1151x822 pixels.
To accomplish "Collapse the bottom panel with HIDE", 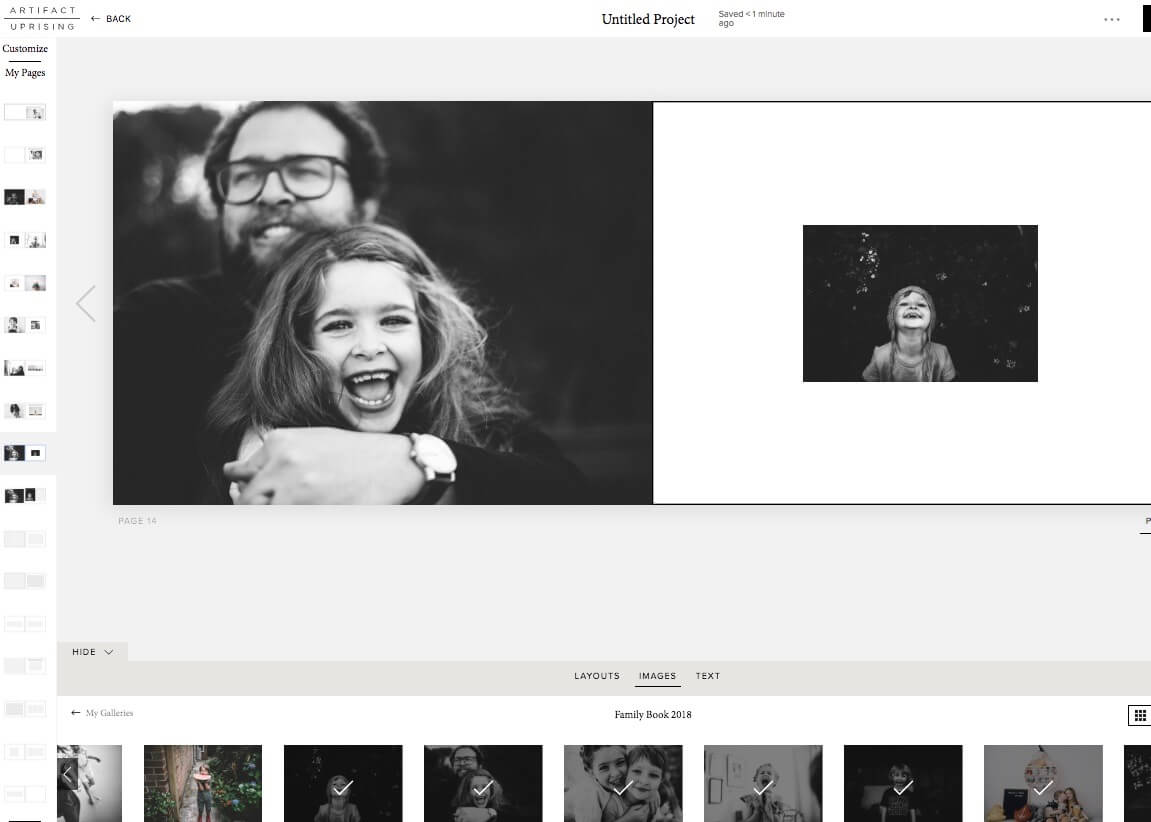I will click(92, 652).
